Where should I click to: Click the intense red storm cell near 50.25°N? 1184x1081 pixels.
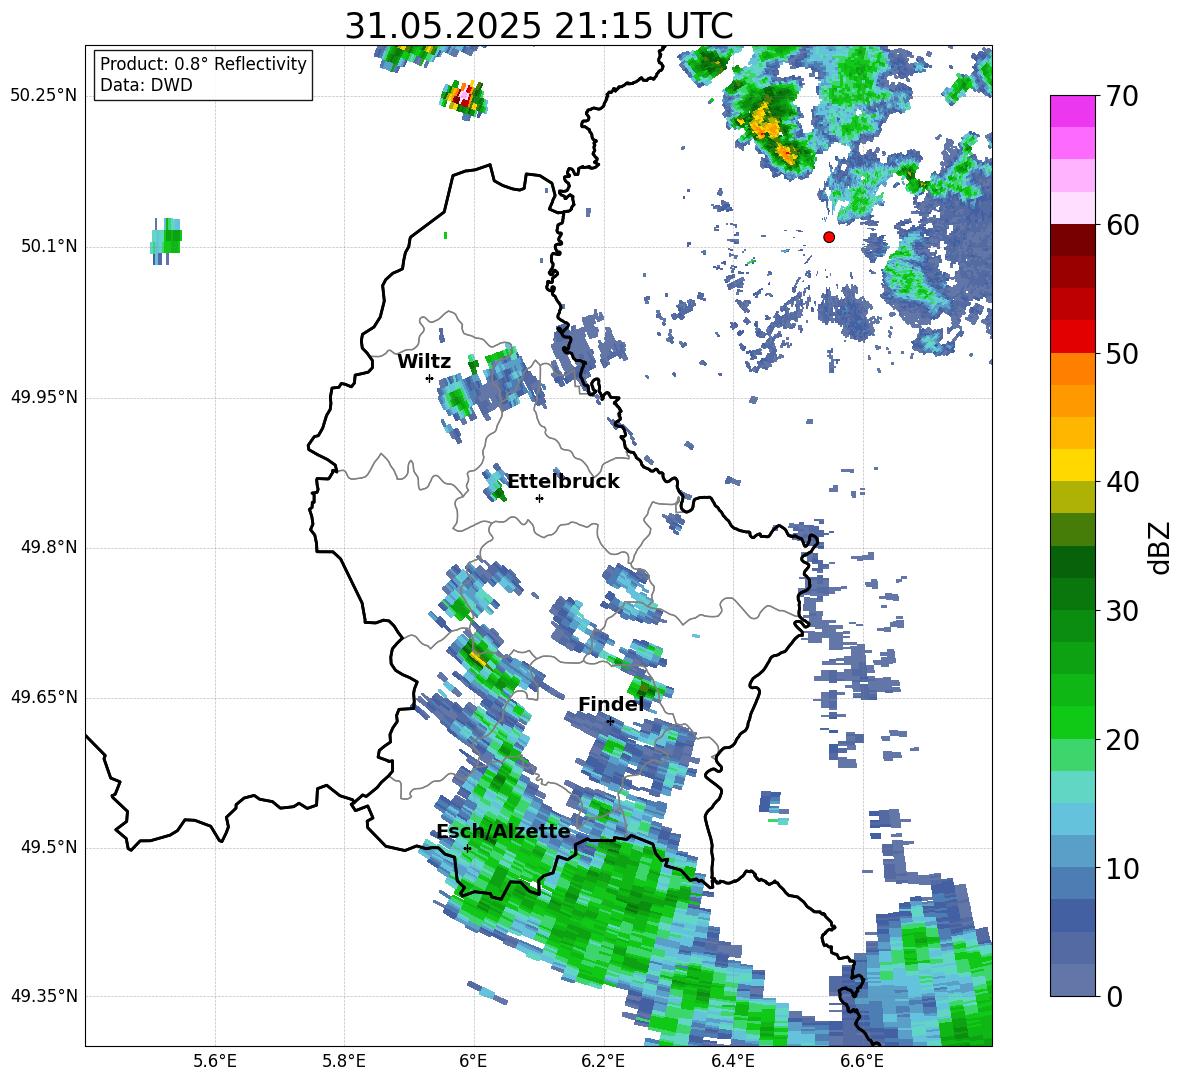(x=464, y=97)
